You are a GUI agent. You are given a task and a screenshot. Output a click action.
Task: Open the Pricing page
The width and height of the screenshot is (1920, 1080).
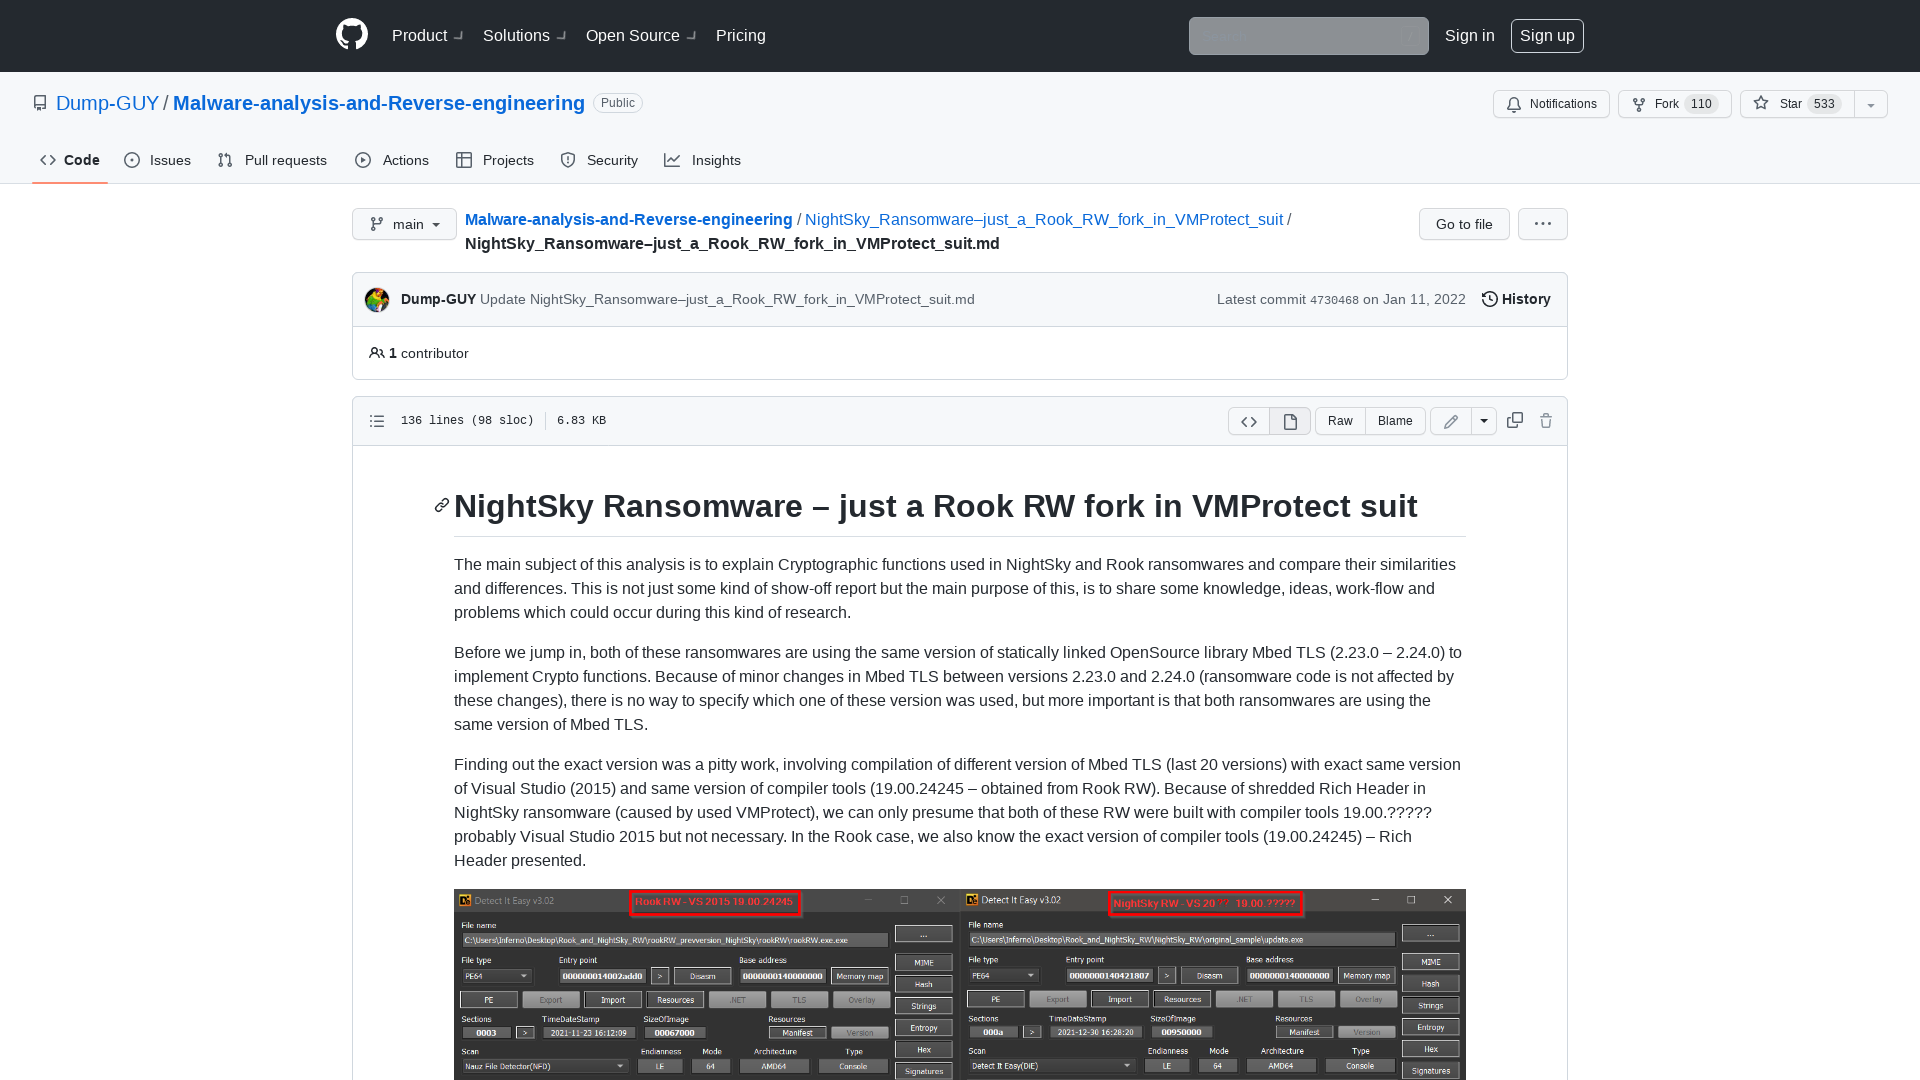(x=741, y=35)
